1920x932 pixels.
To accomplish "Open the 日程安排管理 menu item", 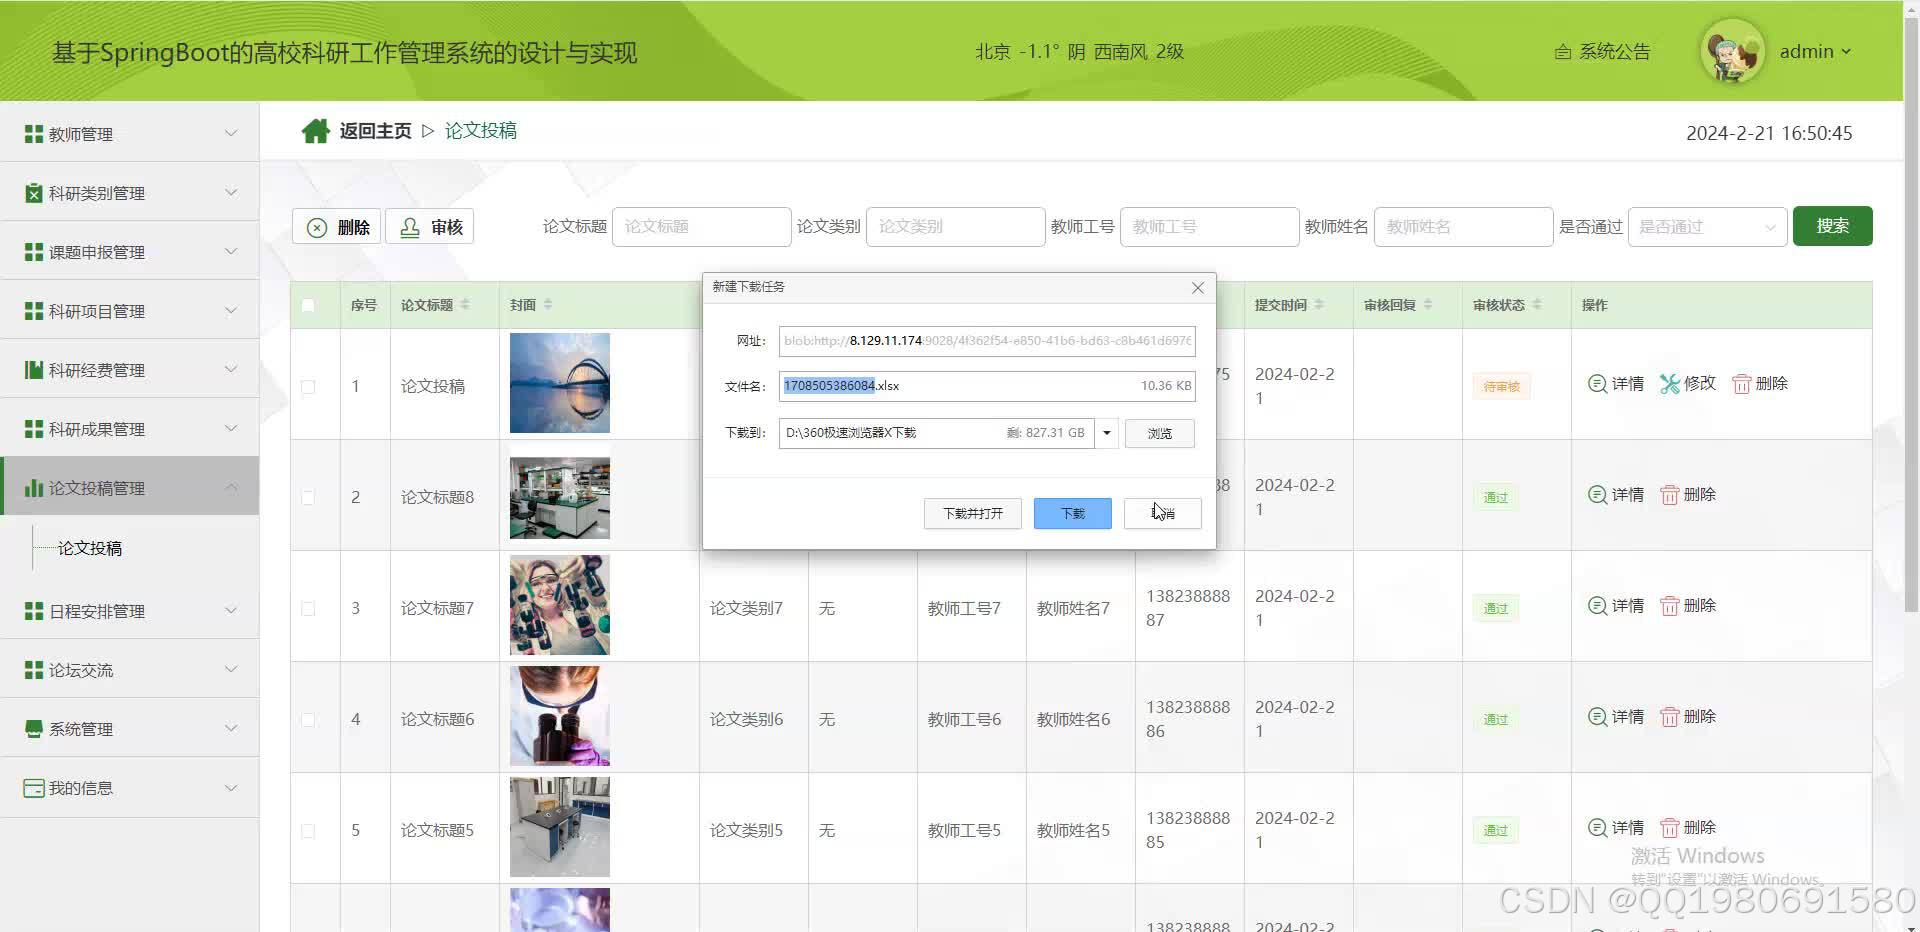I will click(130, 610).
